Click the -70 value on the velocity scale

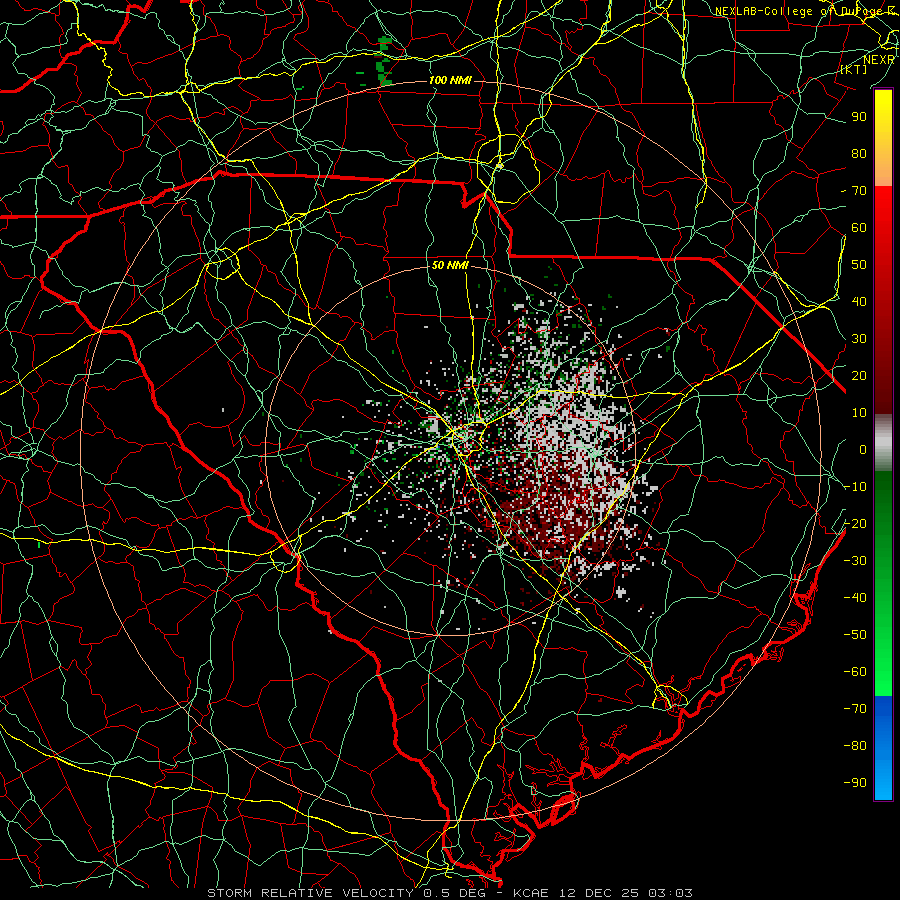click(855, 708)
